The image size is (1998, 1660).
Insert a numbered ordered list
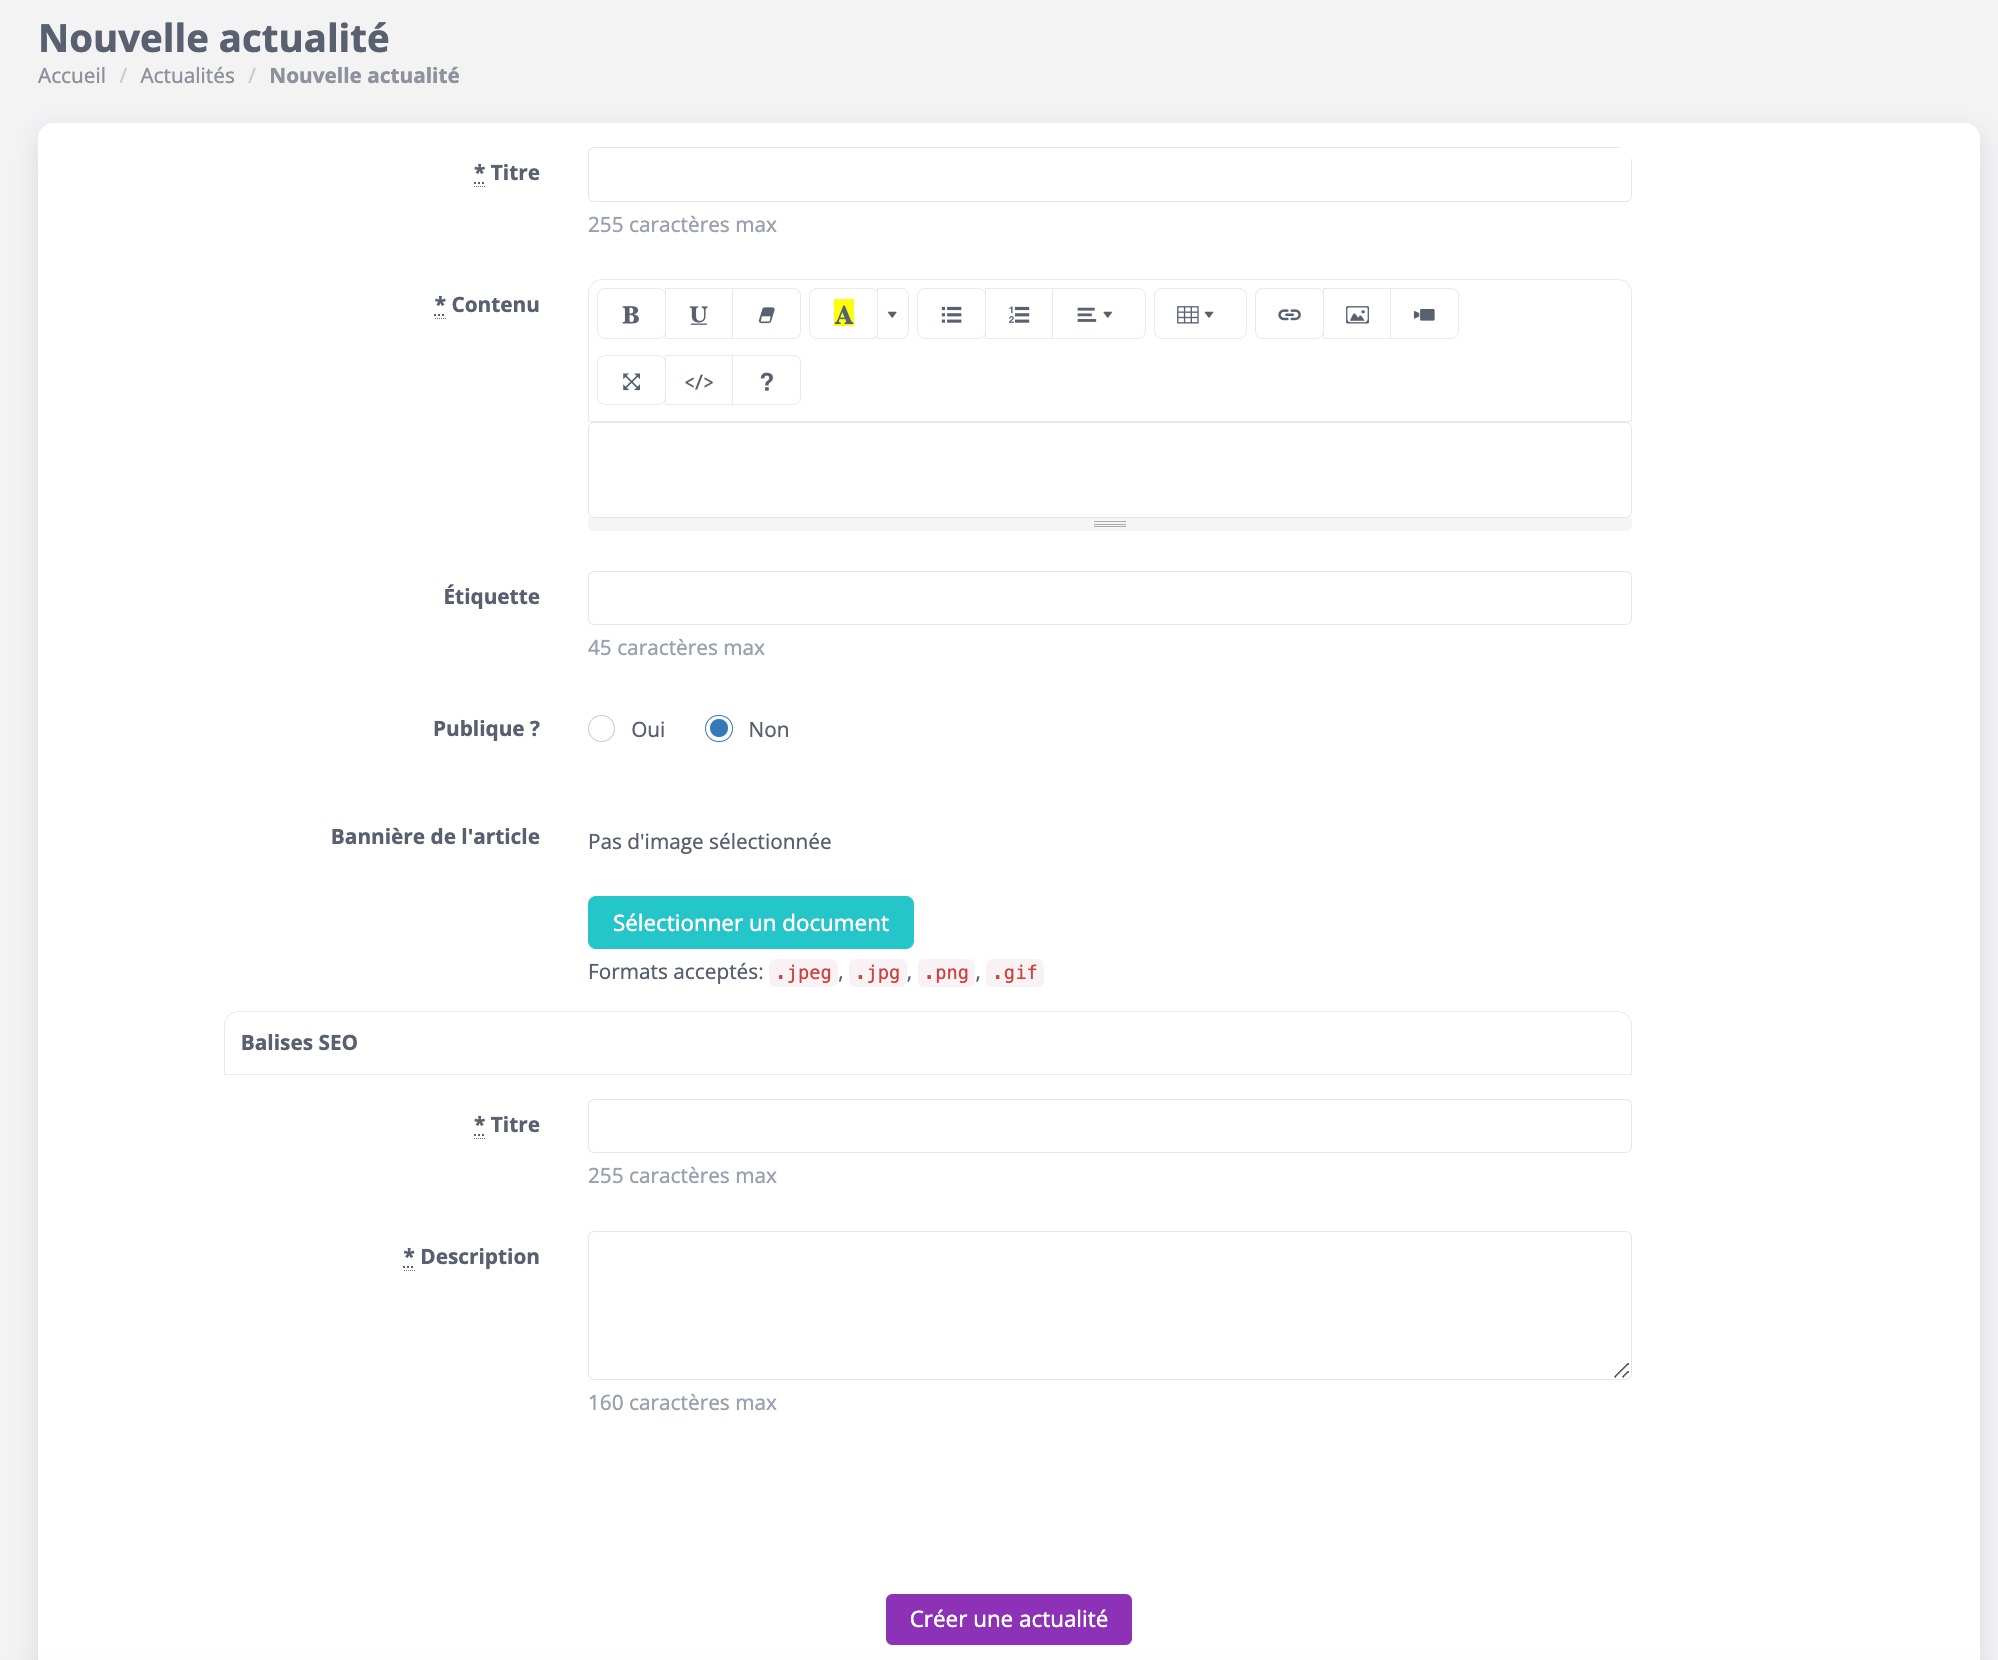1019,315
